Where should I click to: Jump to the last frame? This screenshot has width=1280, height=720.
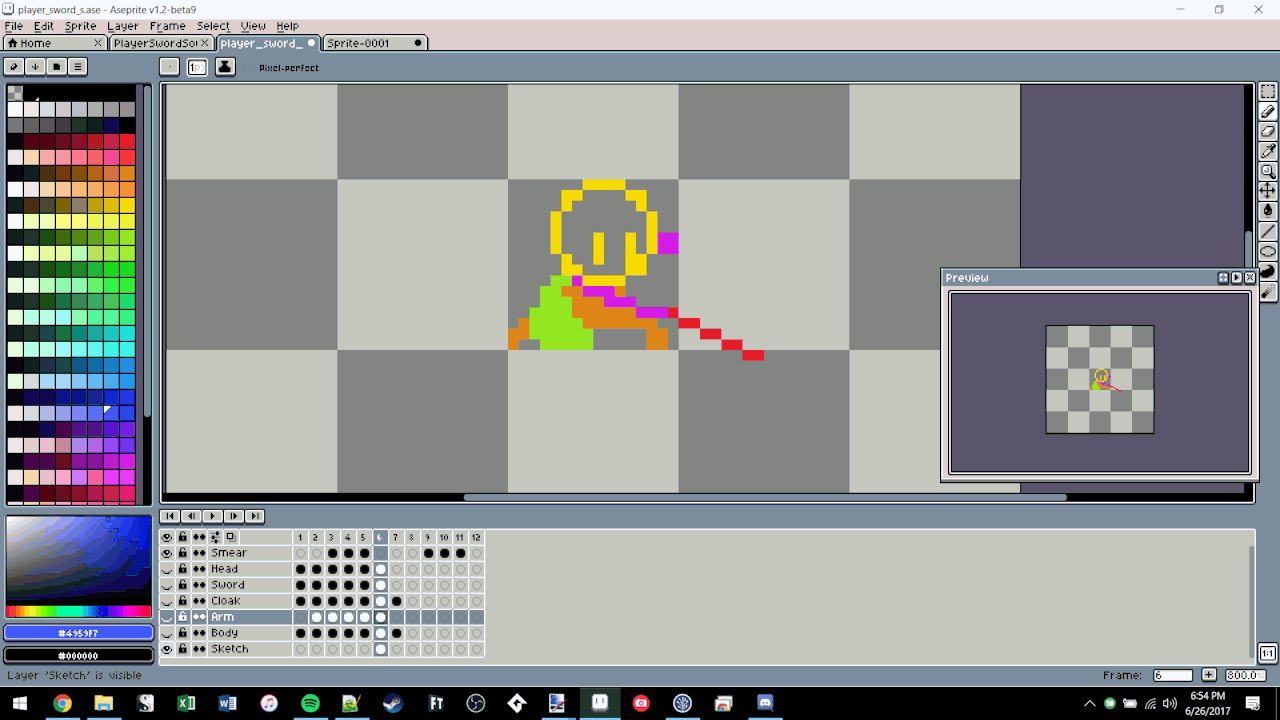255,516
